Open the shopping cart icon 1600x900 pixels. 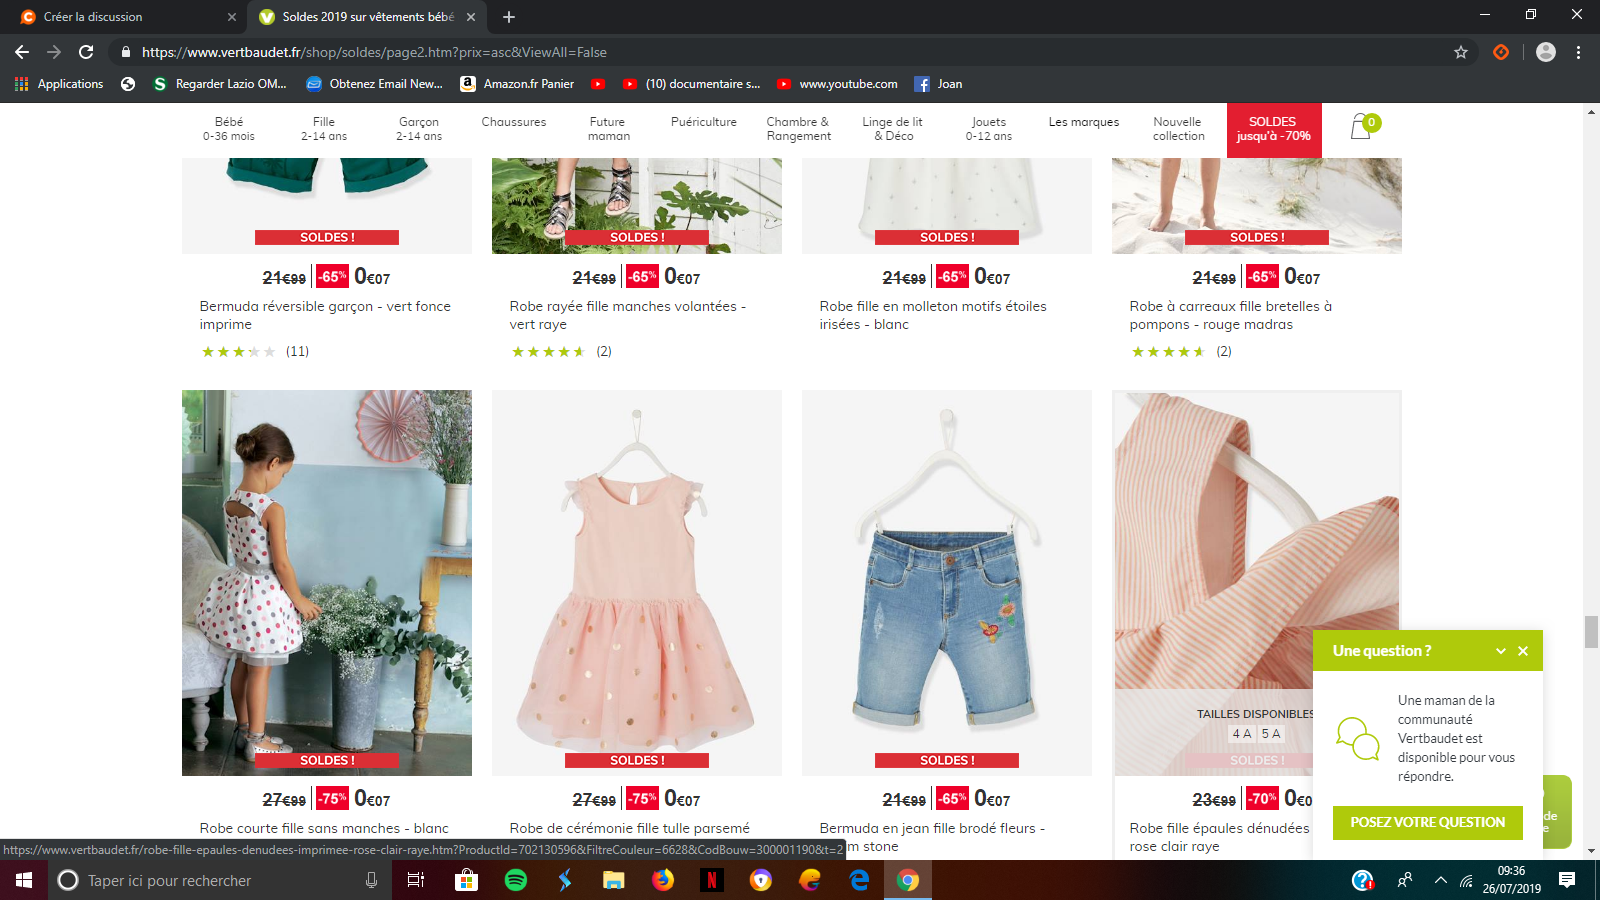1362,127
